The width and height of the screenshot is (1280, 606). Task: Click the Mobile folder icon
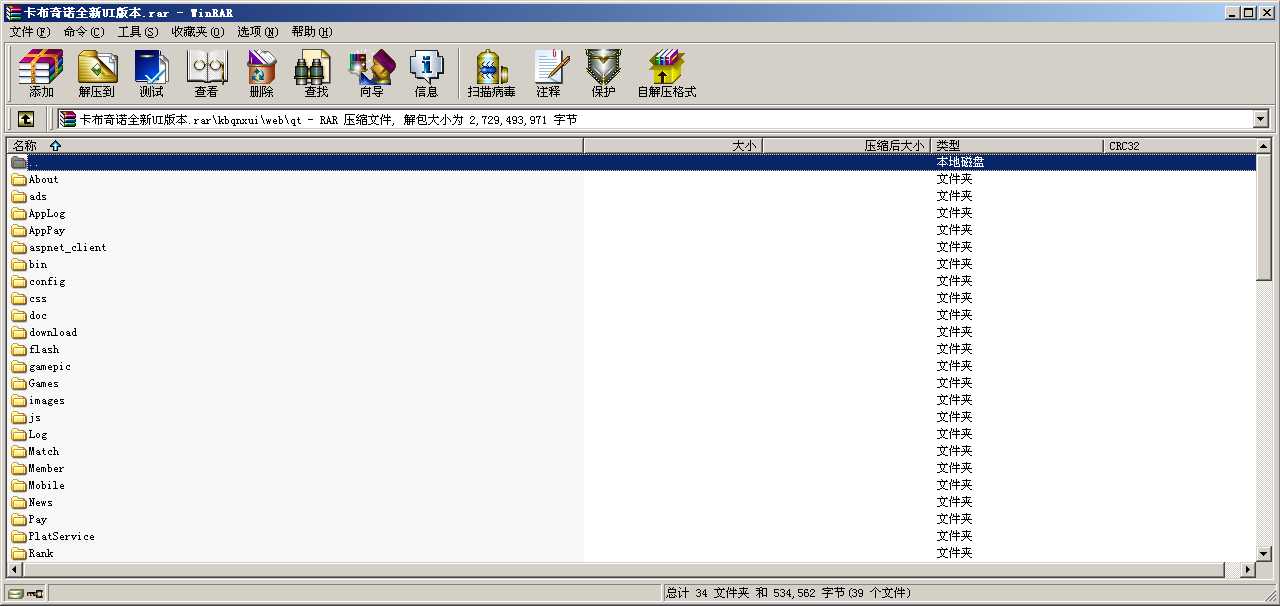tap(19, 486)
